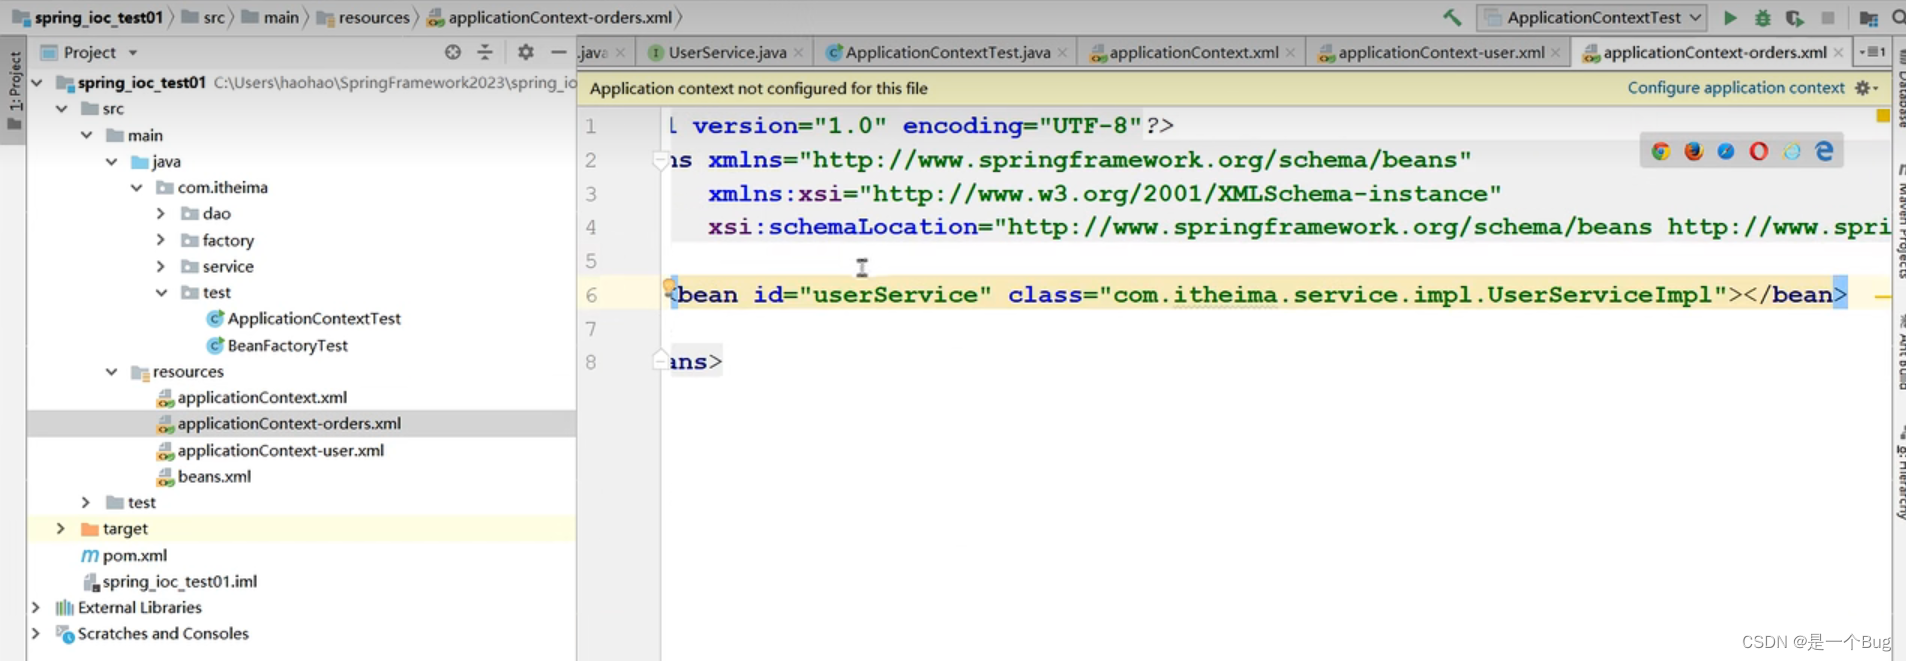Expand Scratches and Consoles node
The image size is (1906, 661).
pyautogui.click(x=36, y=633)
